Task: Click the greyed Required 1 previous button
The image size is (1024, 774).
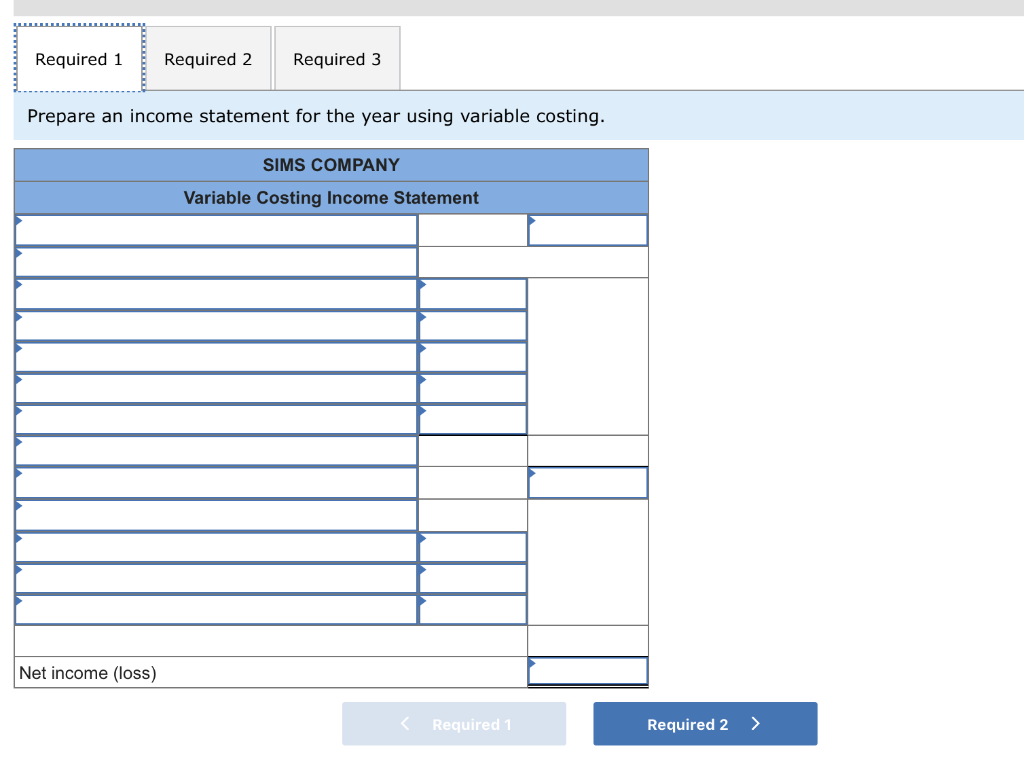Action: pyautogui.click(x=454, y=724)
